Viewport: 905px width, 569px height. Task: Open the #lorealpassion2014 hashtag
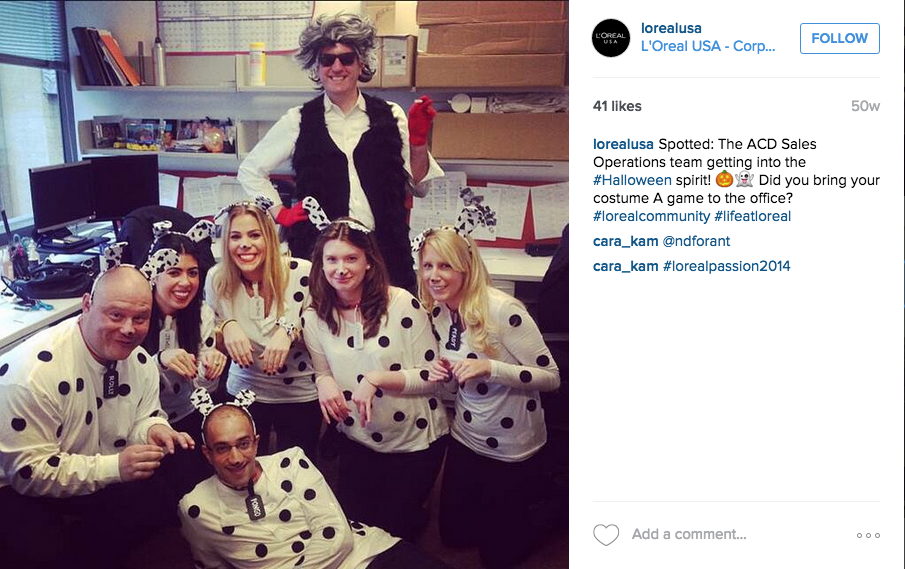(726, 266)
